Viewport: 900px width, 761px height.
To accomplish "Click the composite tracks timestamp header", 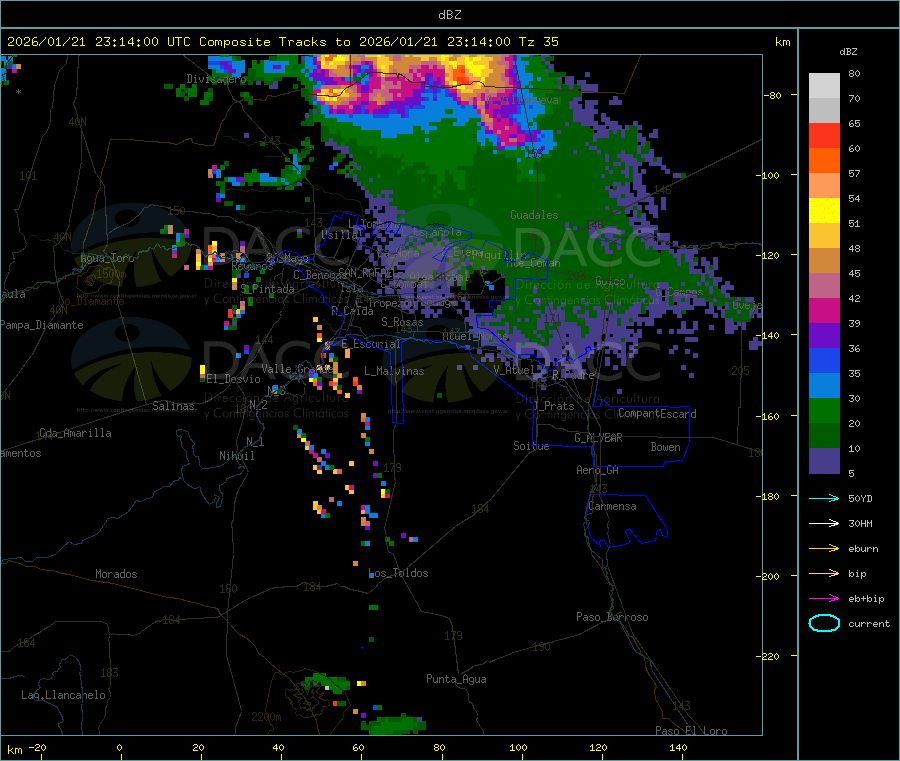I will point(282,41).
